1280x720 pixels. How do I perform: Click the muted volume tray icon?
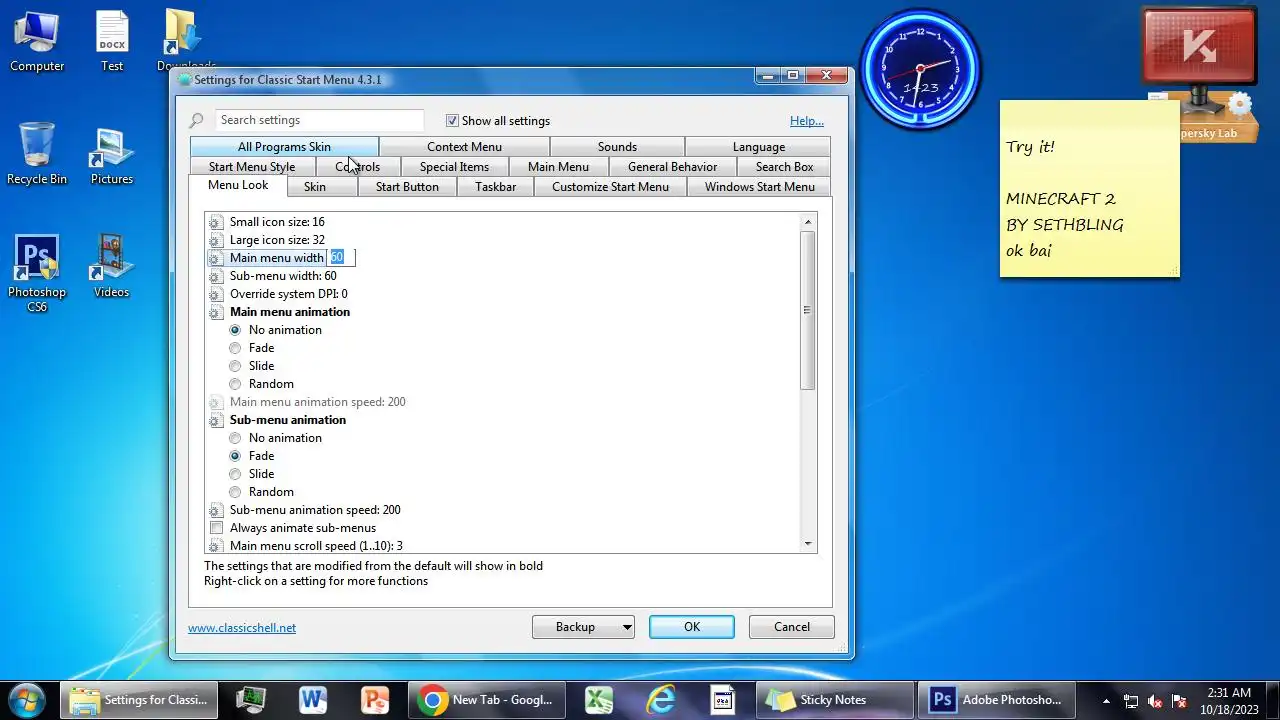click(1155, 701)
